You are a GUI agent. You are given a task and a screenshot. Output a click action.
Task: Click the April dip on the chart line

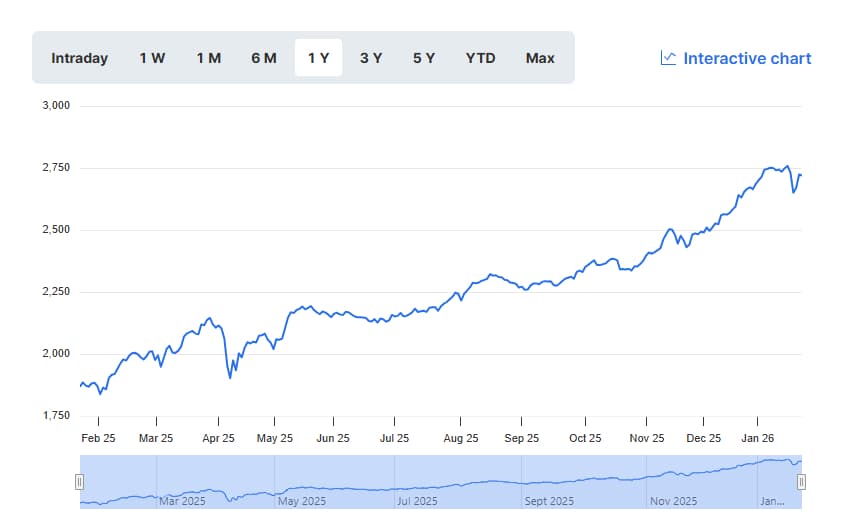pyautogui.click(x=230, y=377)
